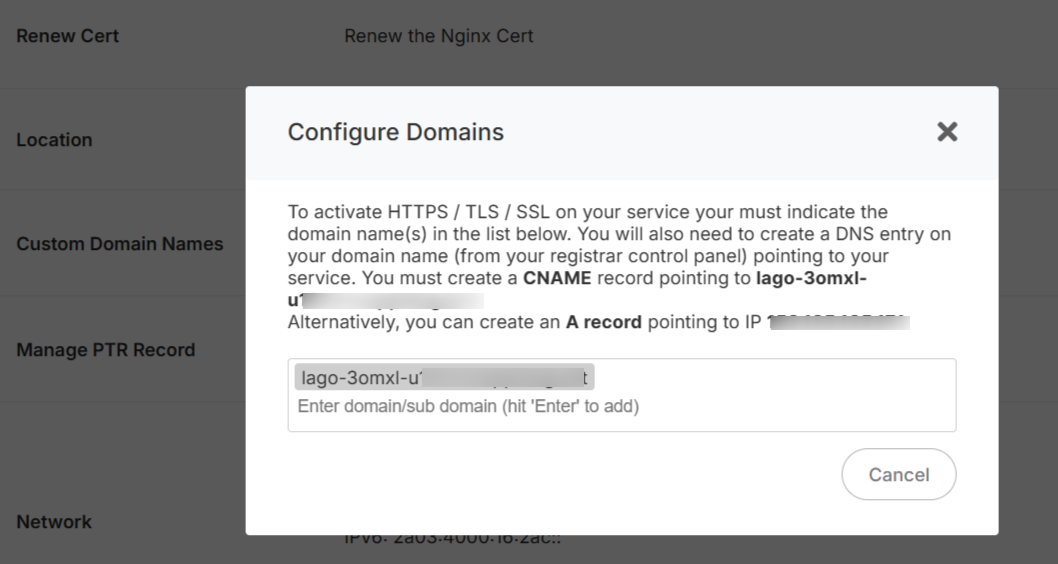Click the blurred IP address after 'pointing to IP'

(x=838, y=322)
